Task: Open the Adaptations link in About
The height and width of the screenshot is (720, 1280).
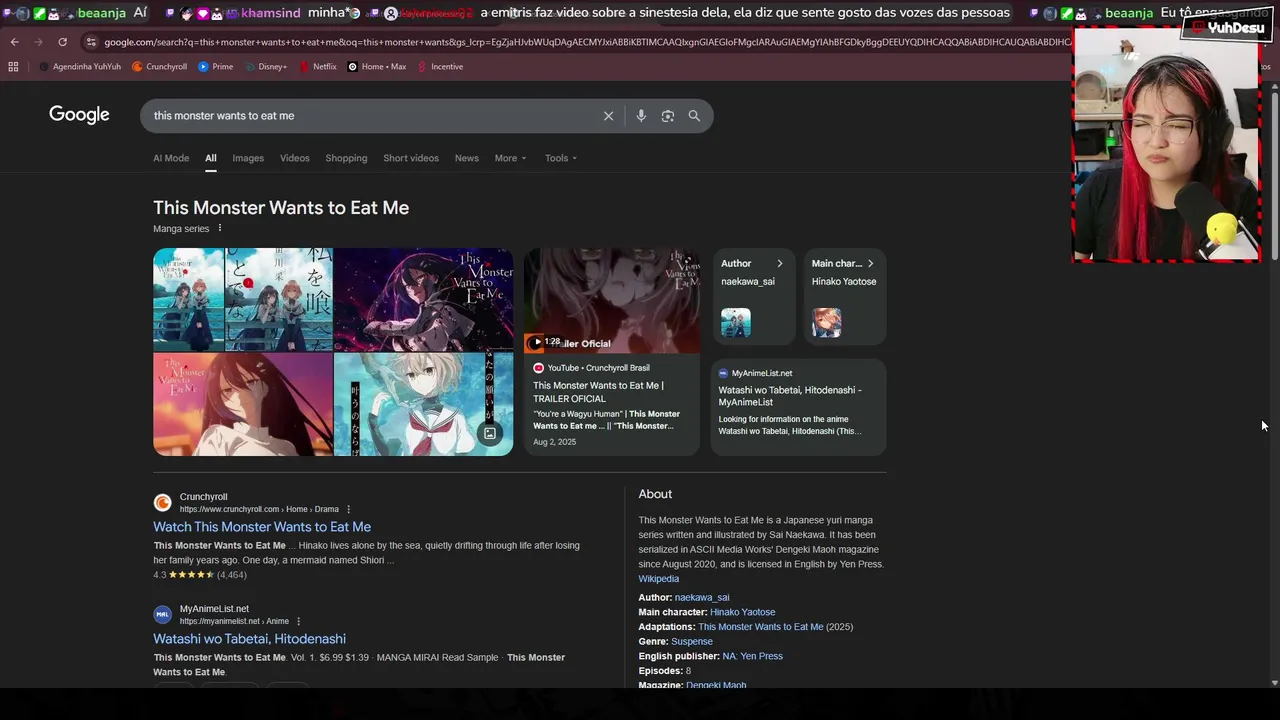Action: (x=761, y=627)
